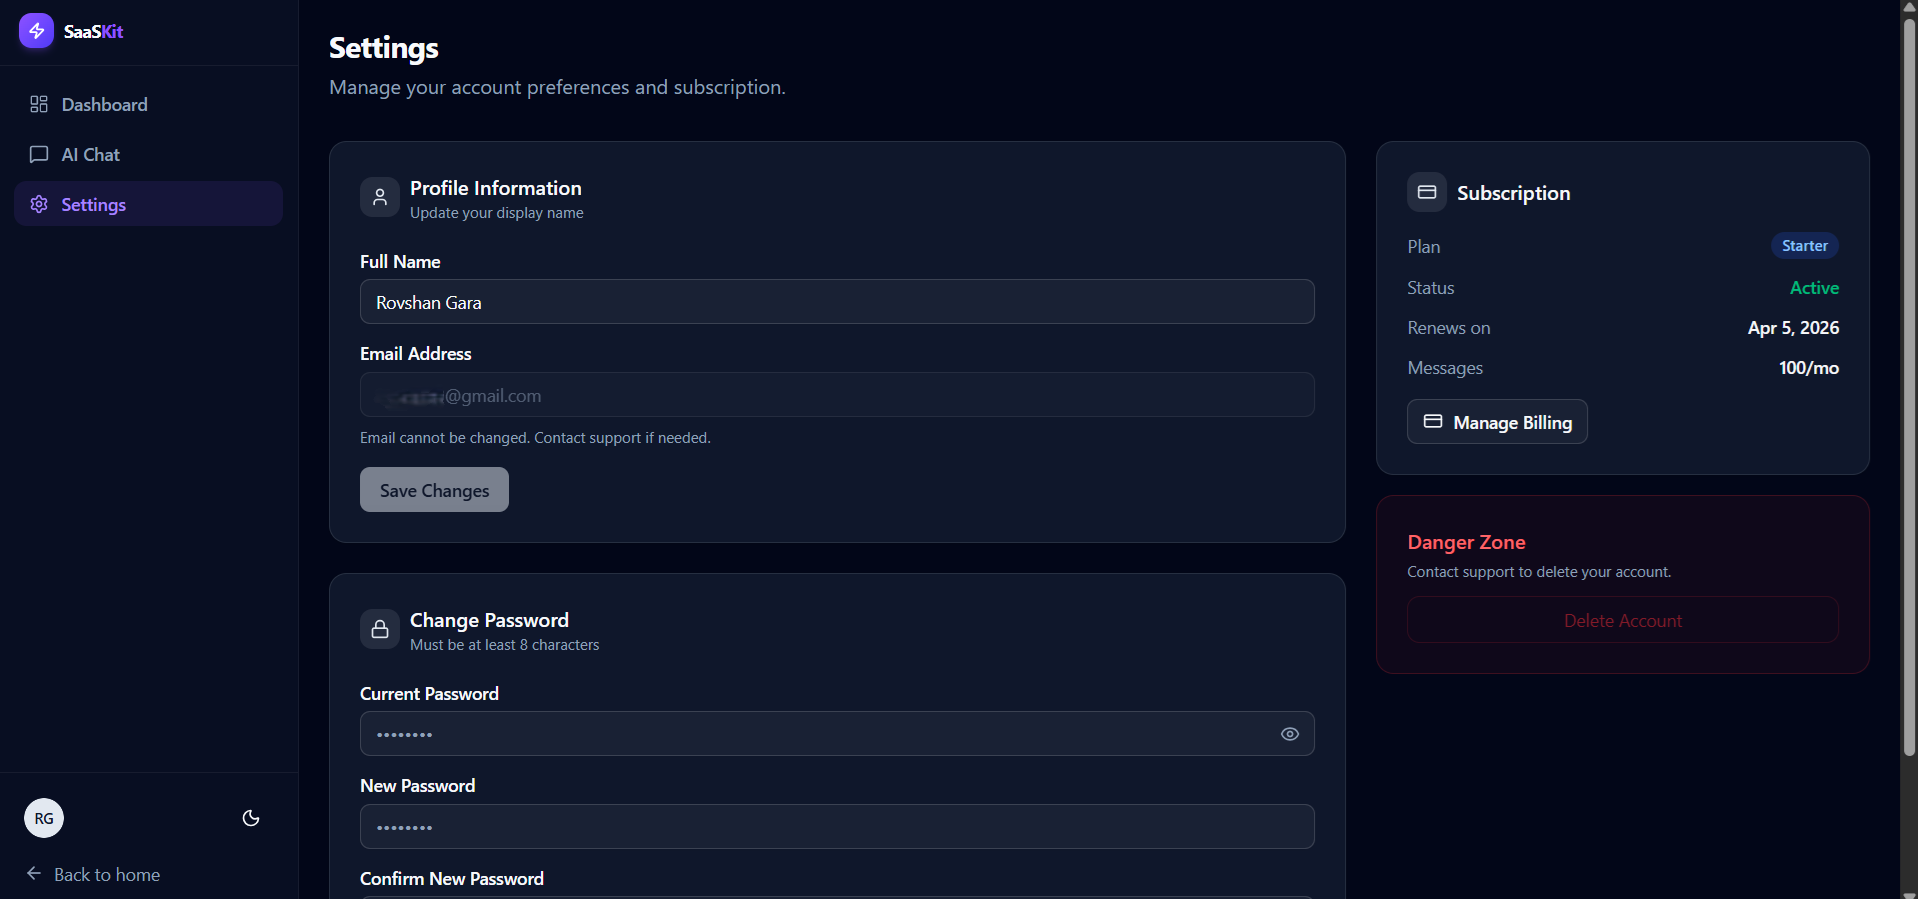
Task: Click the Starter plan badge
Action: [1805, 246]
